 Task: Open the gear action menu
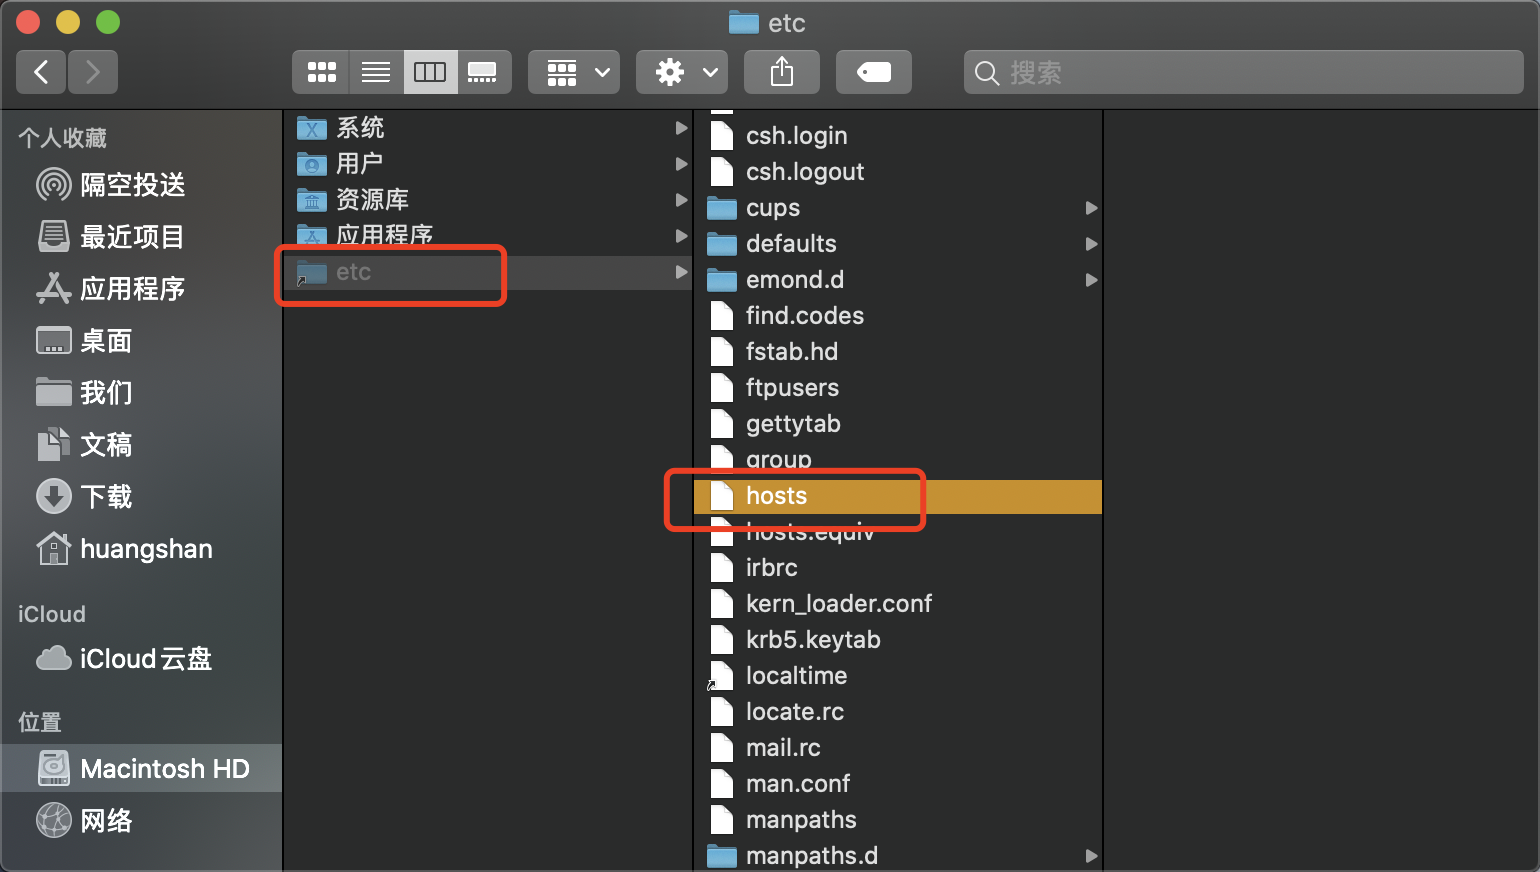(682, 72)
